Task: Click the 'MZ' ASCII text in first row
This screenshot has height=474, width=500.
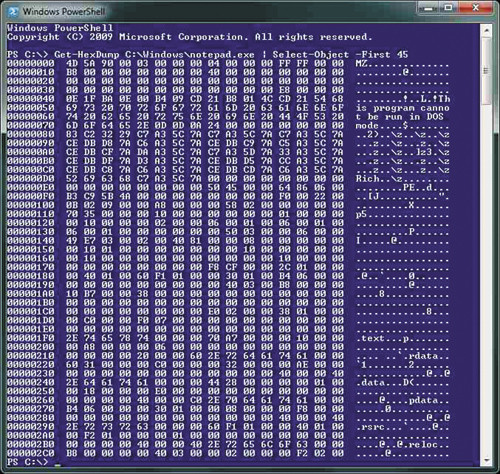Action: pos(361,63)
